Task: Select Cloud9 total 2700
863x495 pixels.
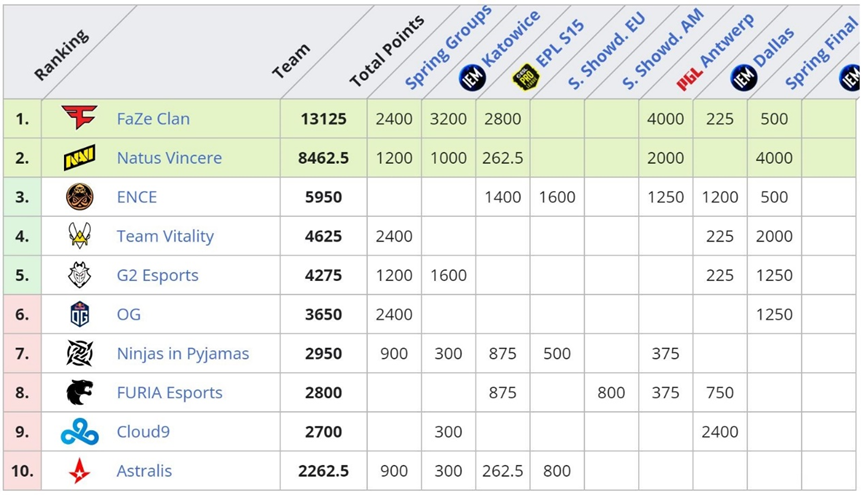Action: pyautogui.click(x=324, y=431)
